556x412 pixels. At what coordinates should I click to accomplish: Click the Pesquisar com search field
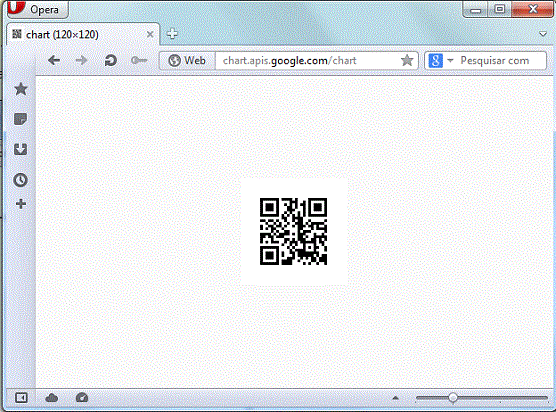(x=501, y=61)
